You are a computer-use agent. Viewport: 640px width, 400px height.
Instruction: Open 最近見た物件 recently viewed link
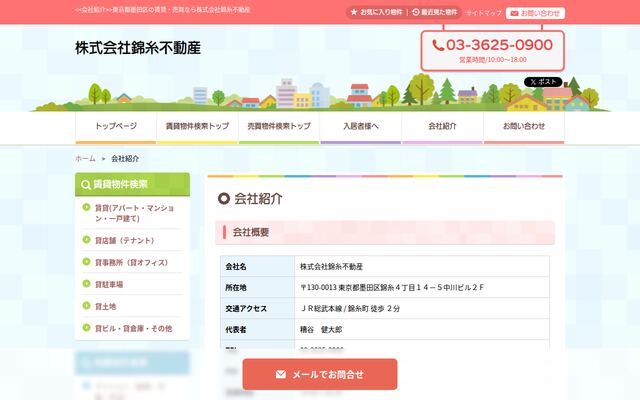434,13
